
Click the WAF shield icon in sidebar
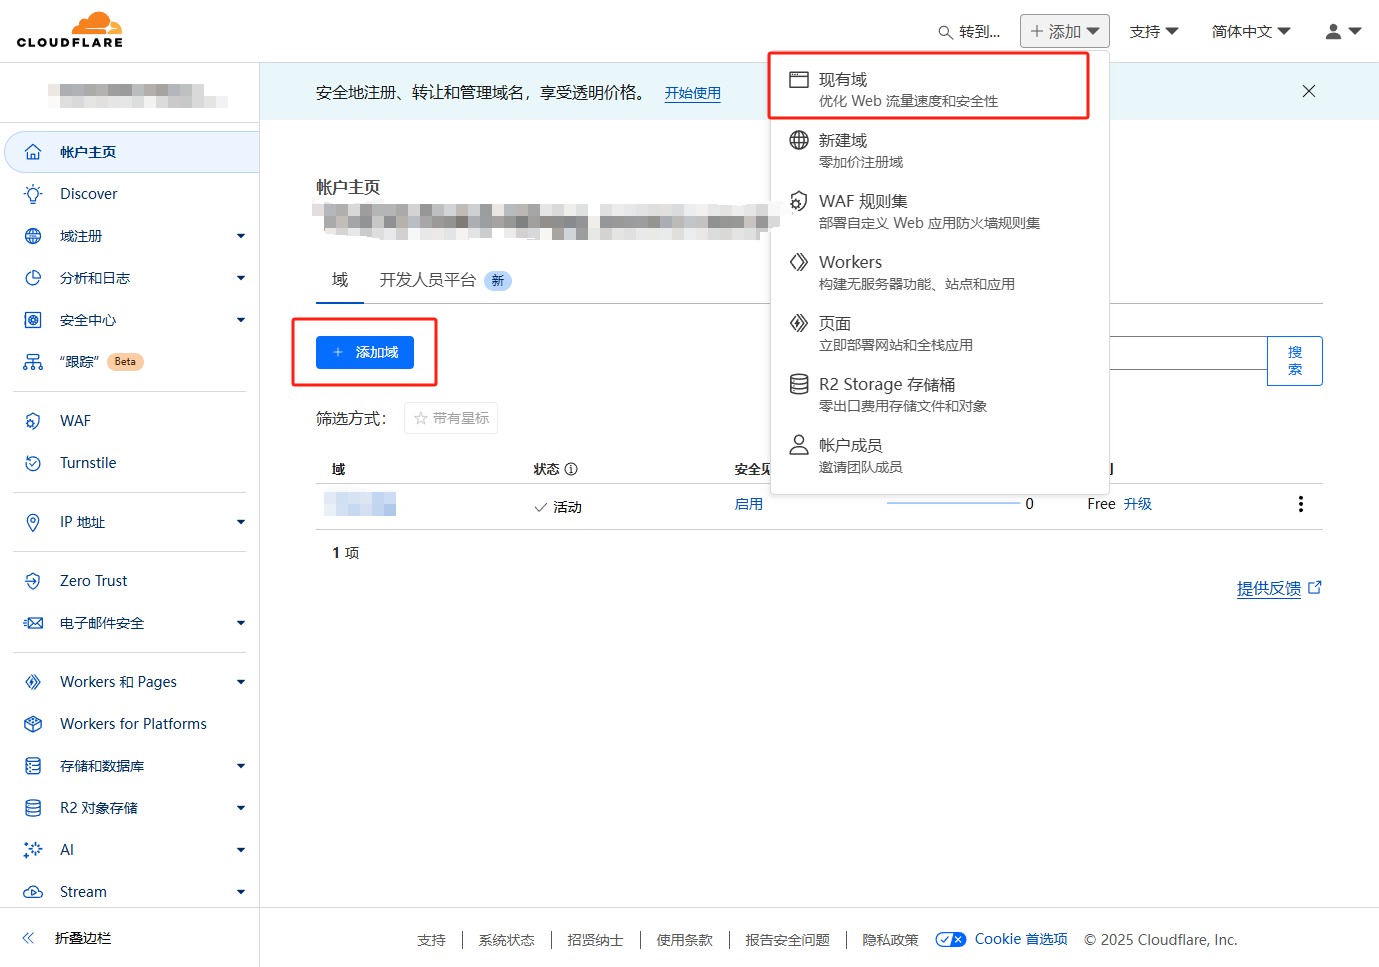tap(33, 421)
